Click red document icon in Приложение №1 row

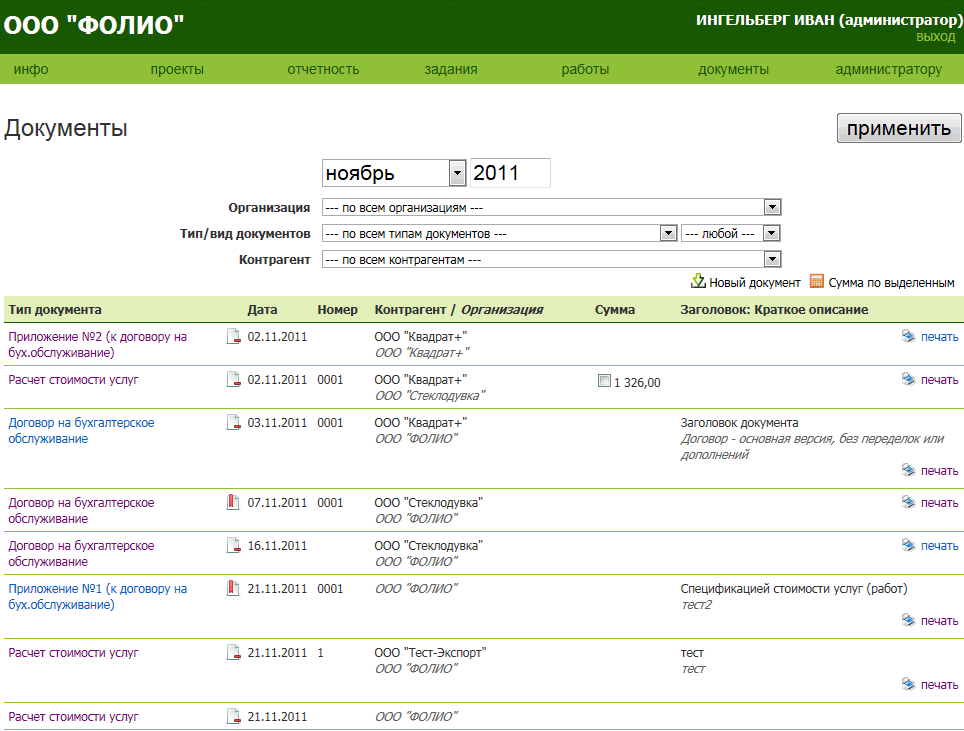point(233,588)
